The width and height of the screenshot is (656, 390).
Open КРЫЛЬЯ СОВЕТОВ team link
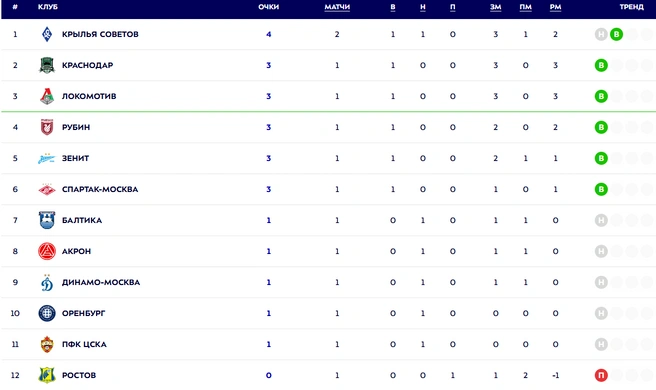click(100, 34)
